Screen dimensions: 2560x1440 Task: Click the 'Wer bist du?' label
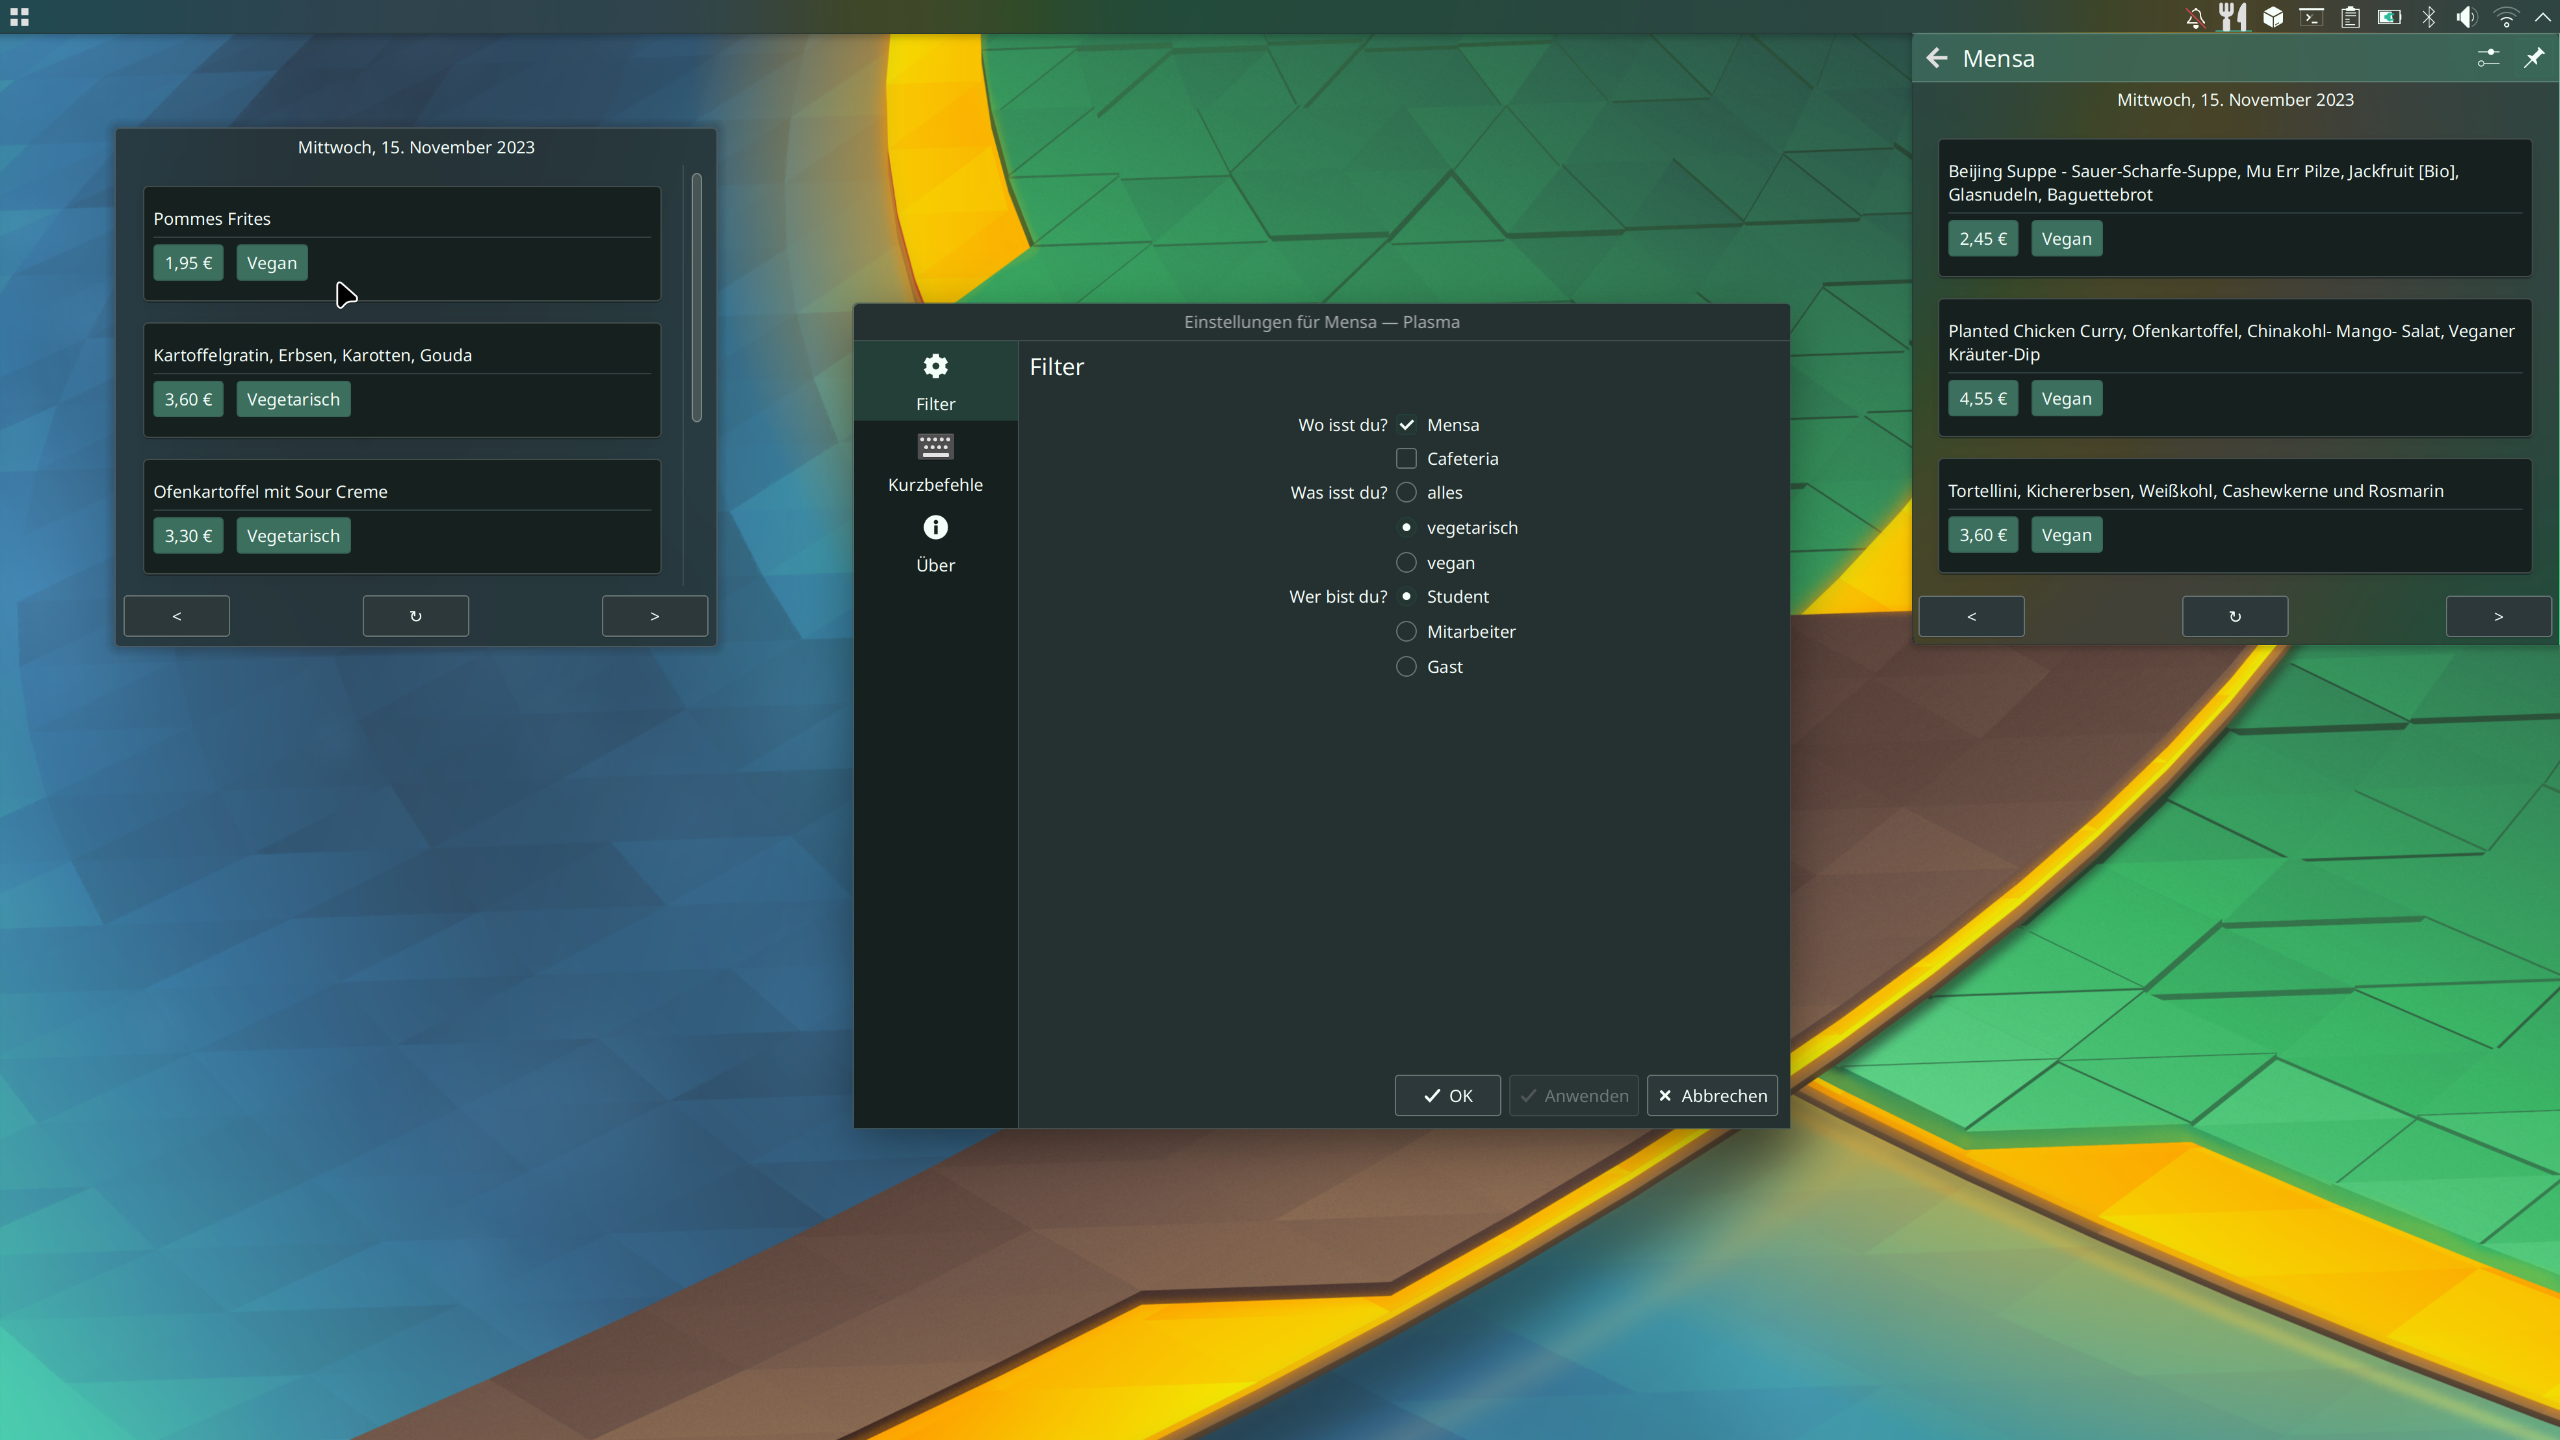[x=1338, y=597]
